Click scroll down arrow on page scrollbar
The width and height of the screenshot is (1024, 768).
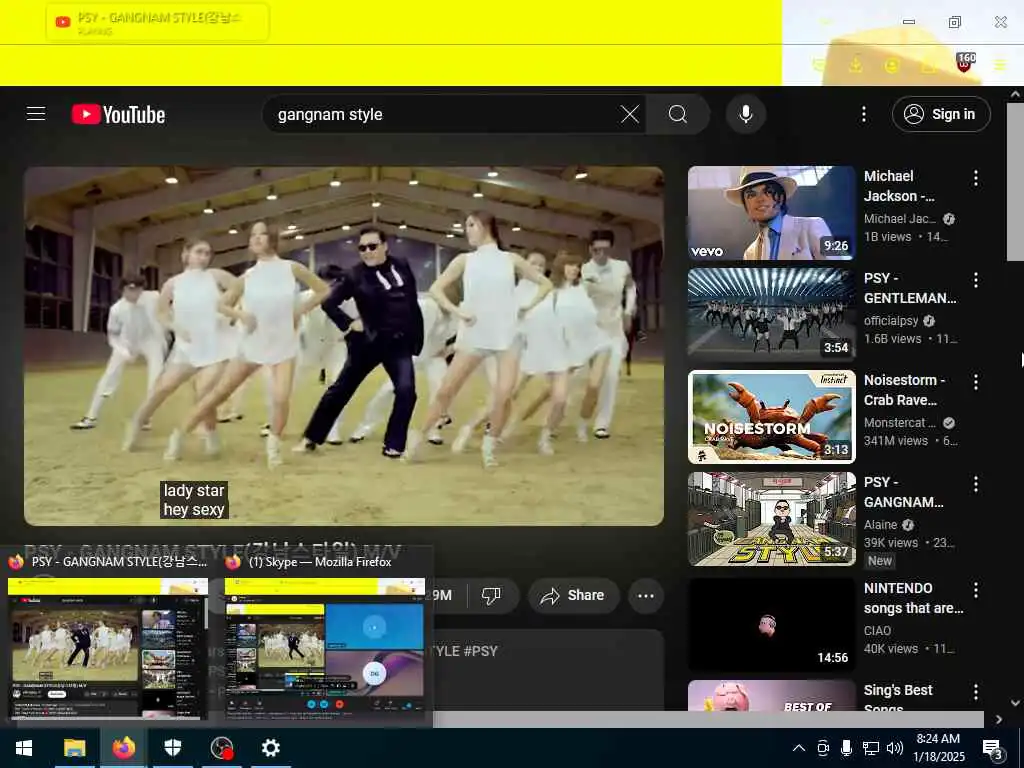click(1015, 703)
